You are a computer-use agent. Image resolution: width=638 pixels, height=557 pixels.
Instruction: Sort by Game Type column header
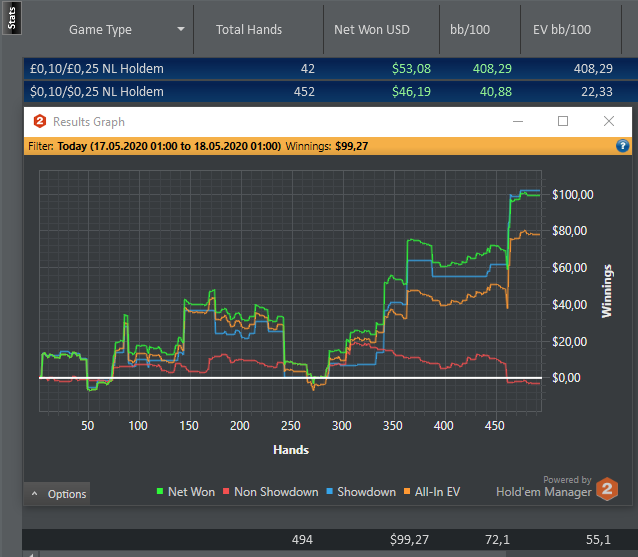point(100,30)
